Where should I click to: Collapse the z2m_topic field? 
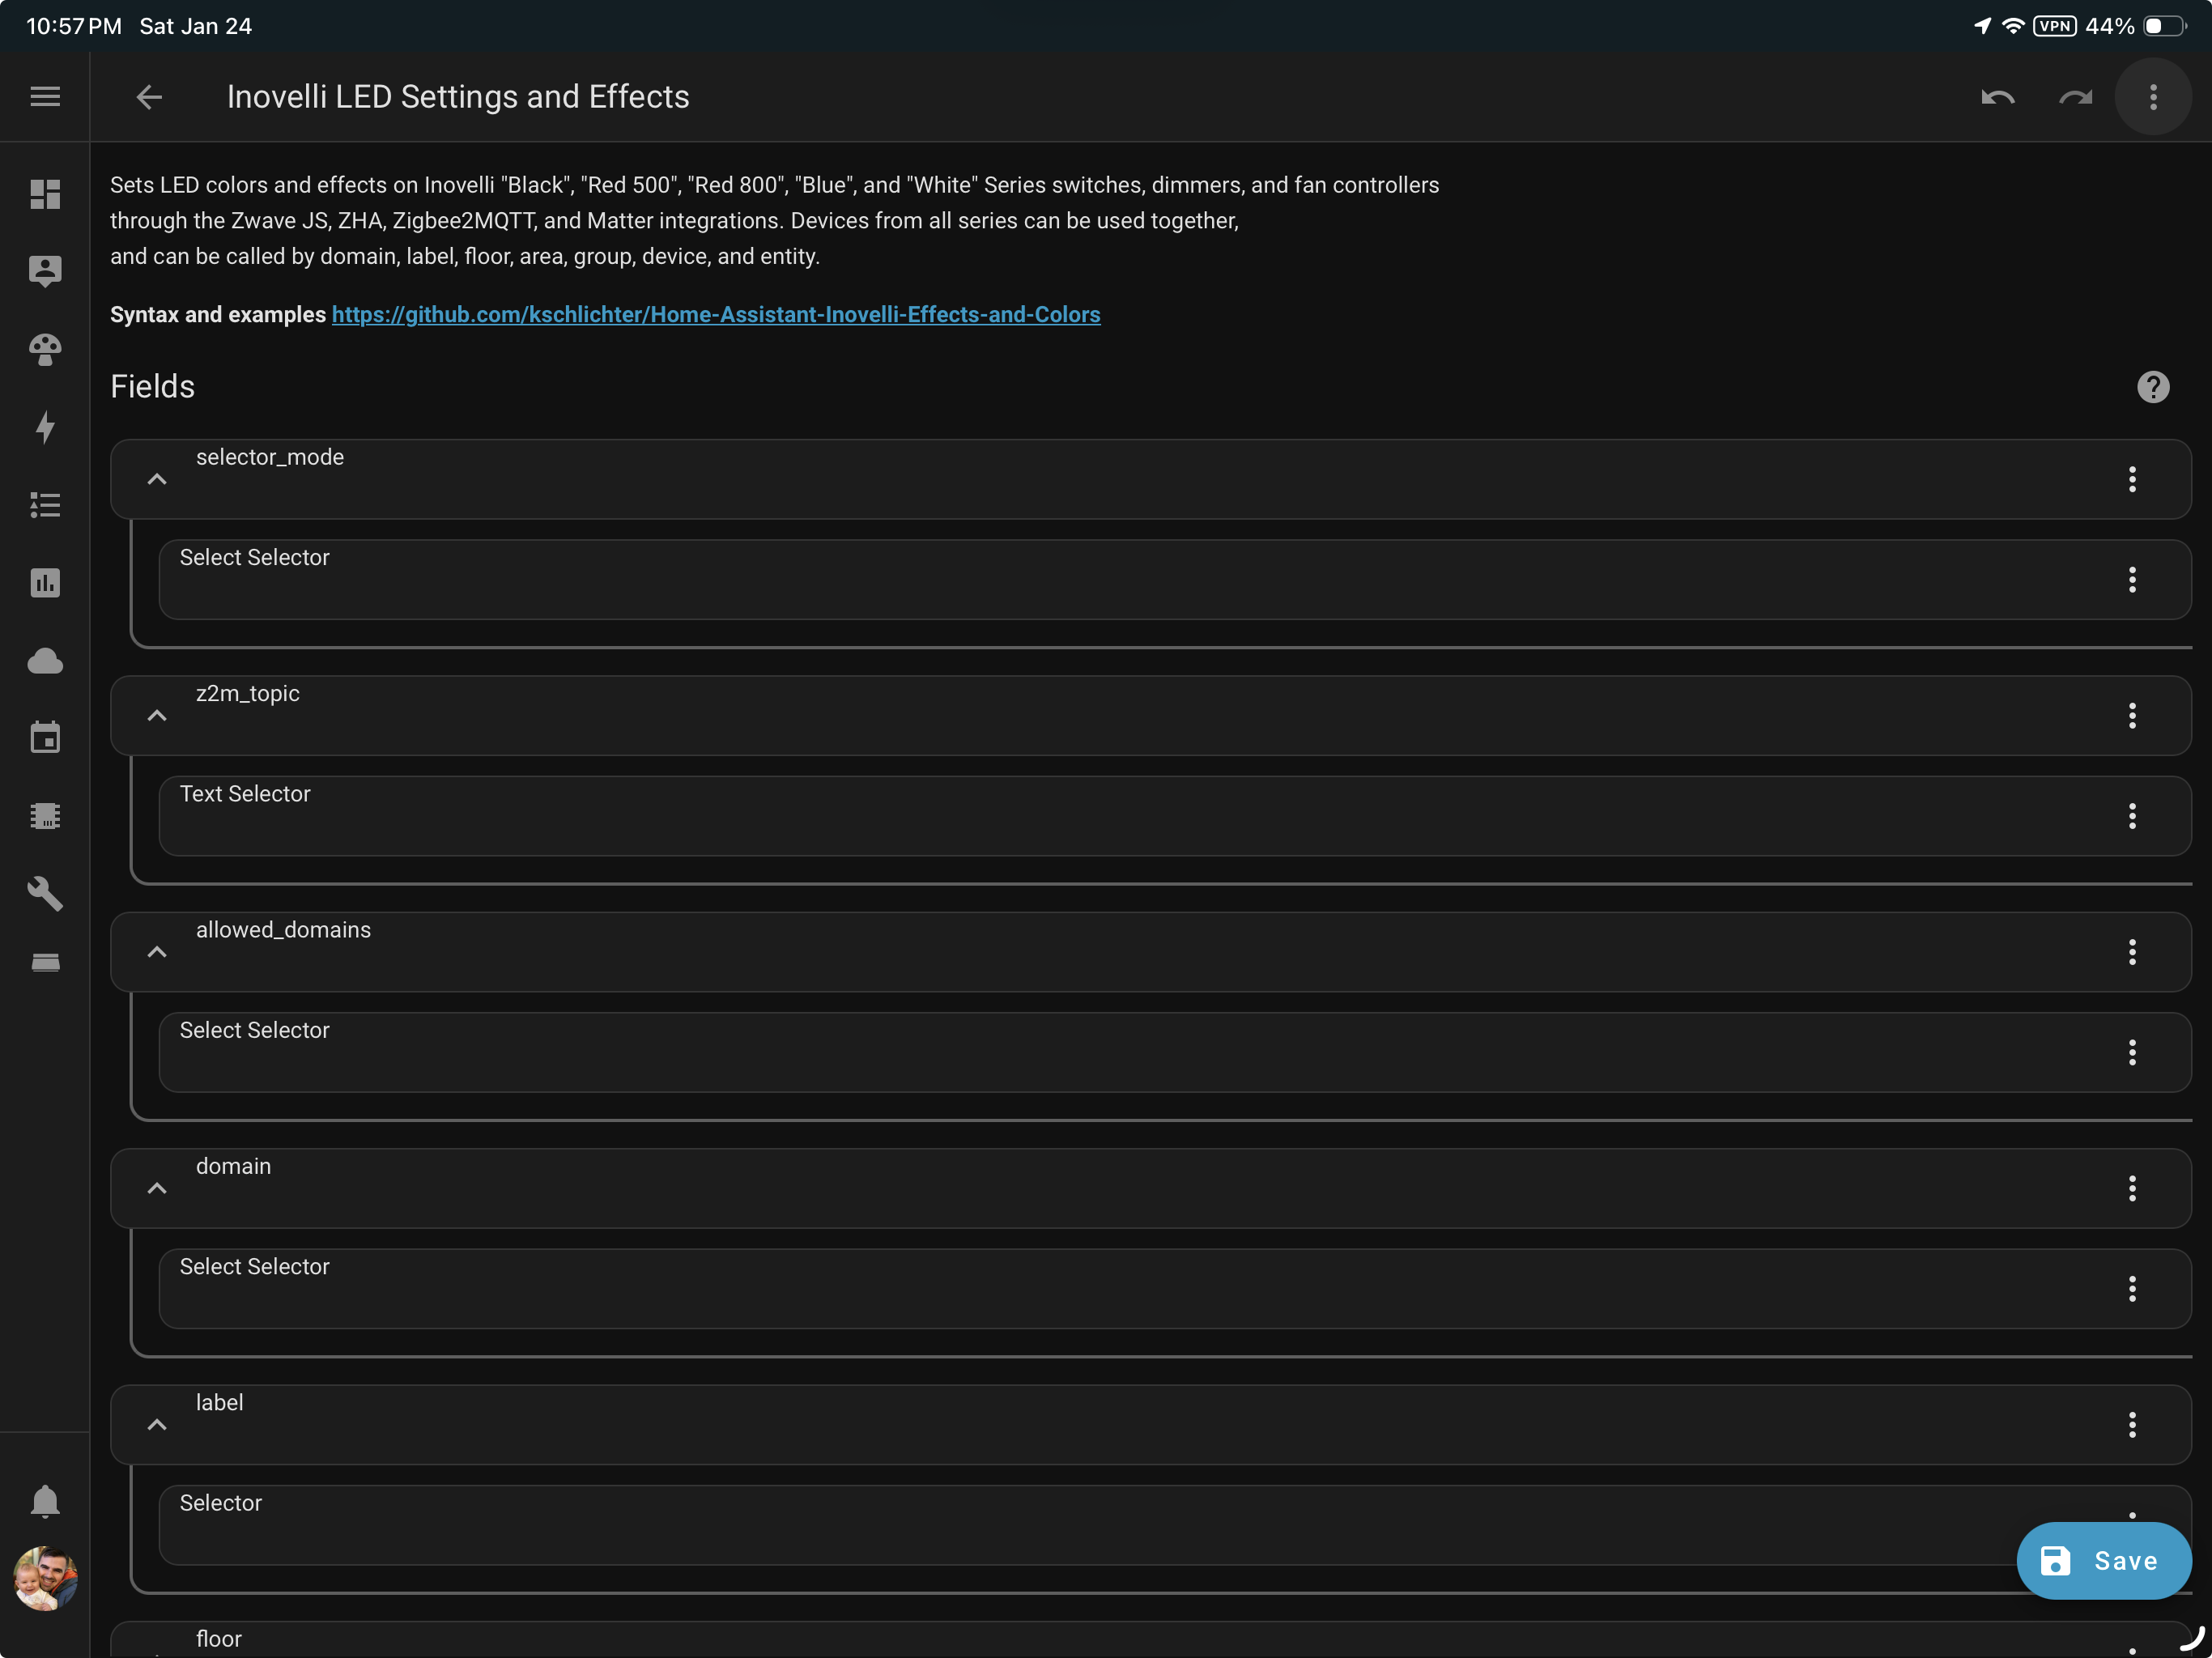(x=157, y=715)
